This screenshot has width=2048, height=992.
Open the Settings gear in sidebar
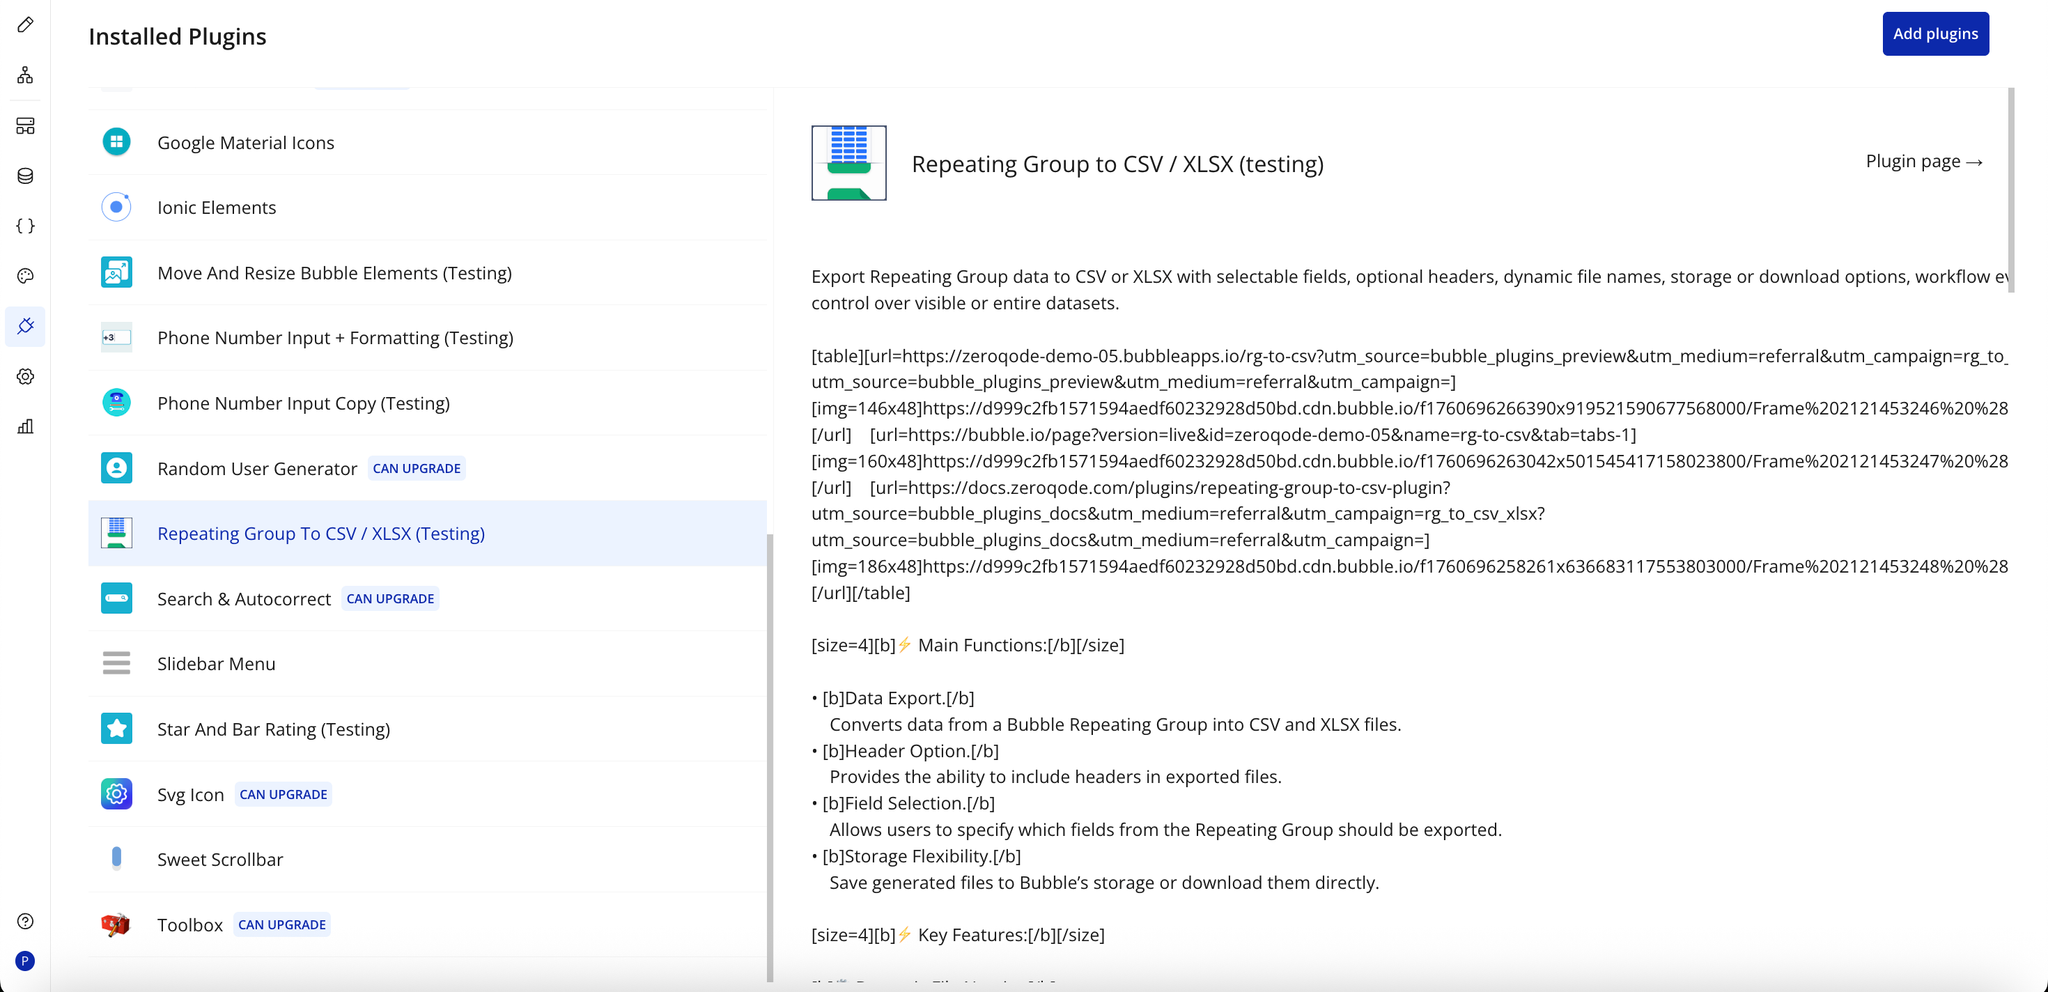[x=26, y=377]
